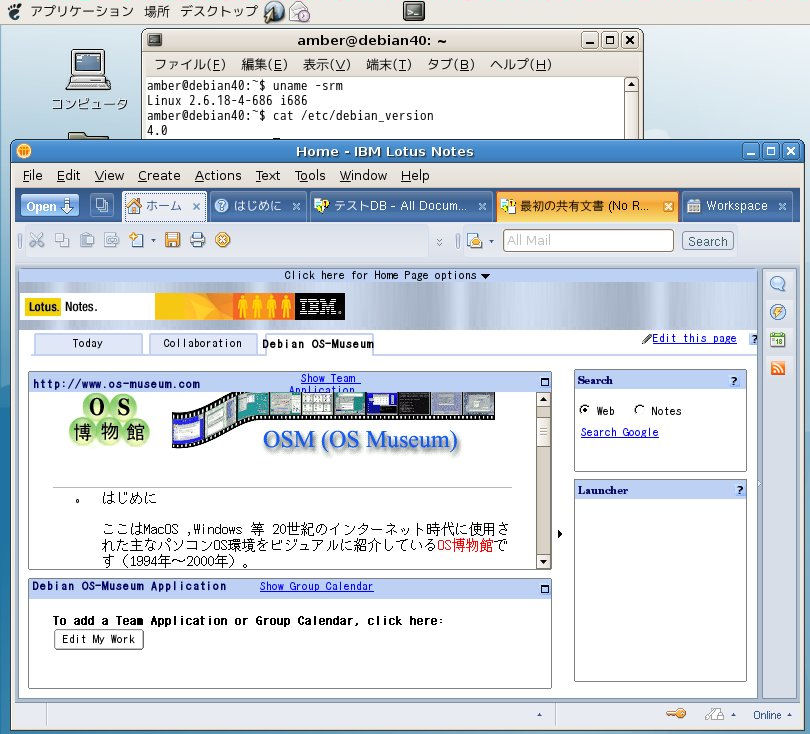Open arrow beside access level status icon

tap(734, 715)
